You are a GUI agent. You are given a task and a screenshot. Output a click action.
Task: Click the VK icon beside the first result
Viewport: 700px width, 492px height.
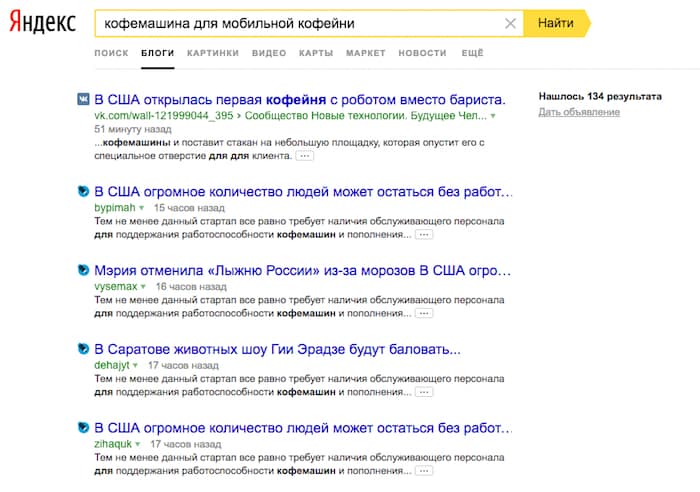click(84, 100)
